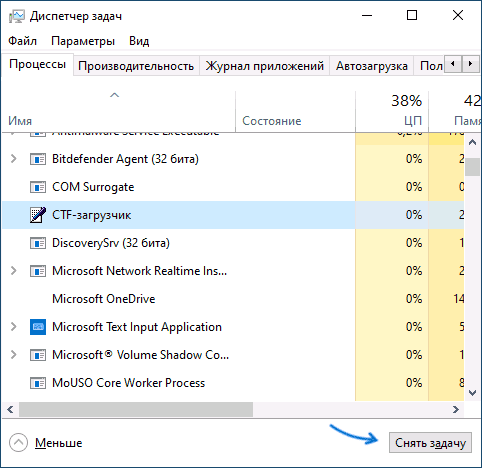The height and width of the screenshot is (468, 482).
Task: Select Microsoft Text Input Application text
Action: click(137, 327)
